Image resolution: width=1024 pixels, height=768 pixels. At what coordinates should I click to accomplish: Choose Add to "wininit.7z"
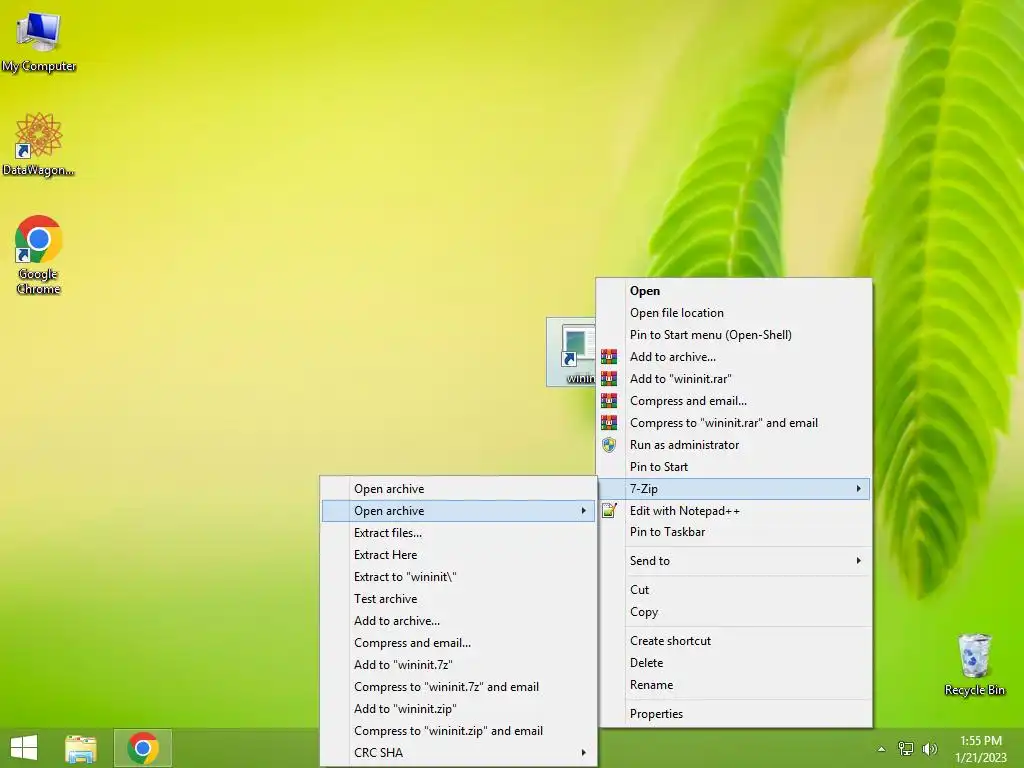click(458, 665)
